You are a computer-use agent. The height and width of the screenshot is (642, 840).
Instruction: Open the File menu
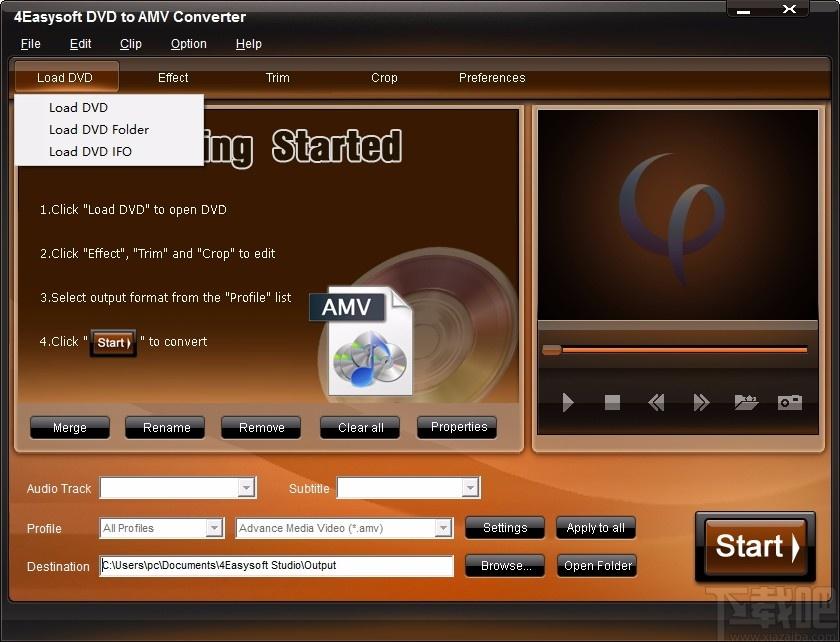pos(31,44)
